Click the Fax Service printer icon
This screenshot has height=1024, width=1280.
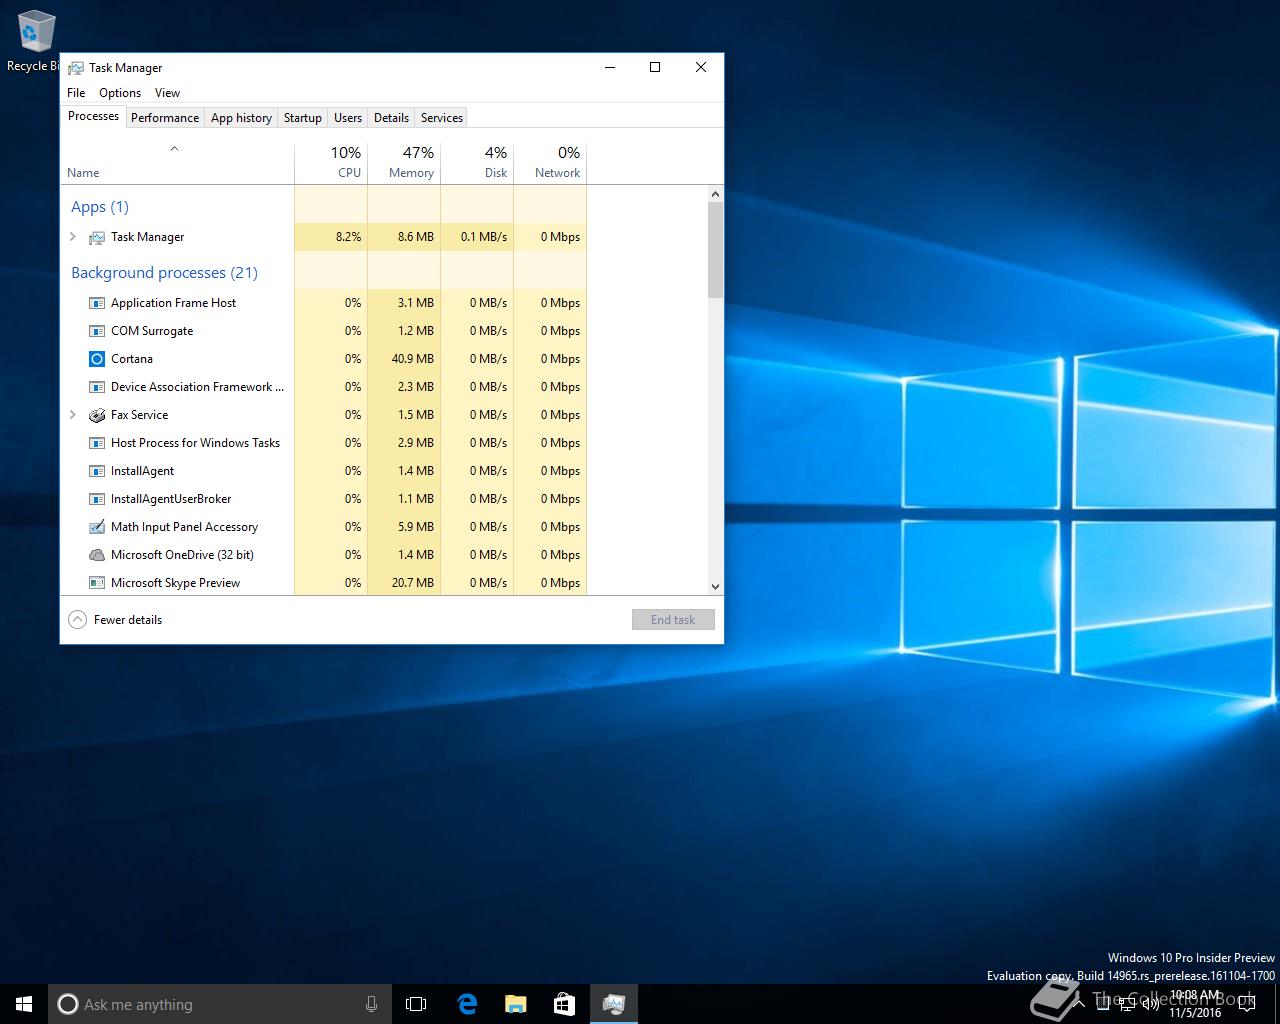pyautogui.click(x=97, y=415)
